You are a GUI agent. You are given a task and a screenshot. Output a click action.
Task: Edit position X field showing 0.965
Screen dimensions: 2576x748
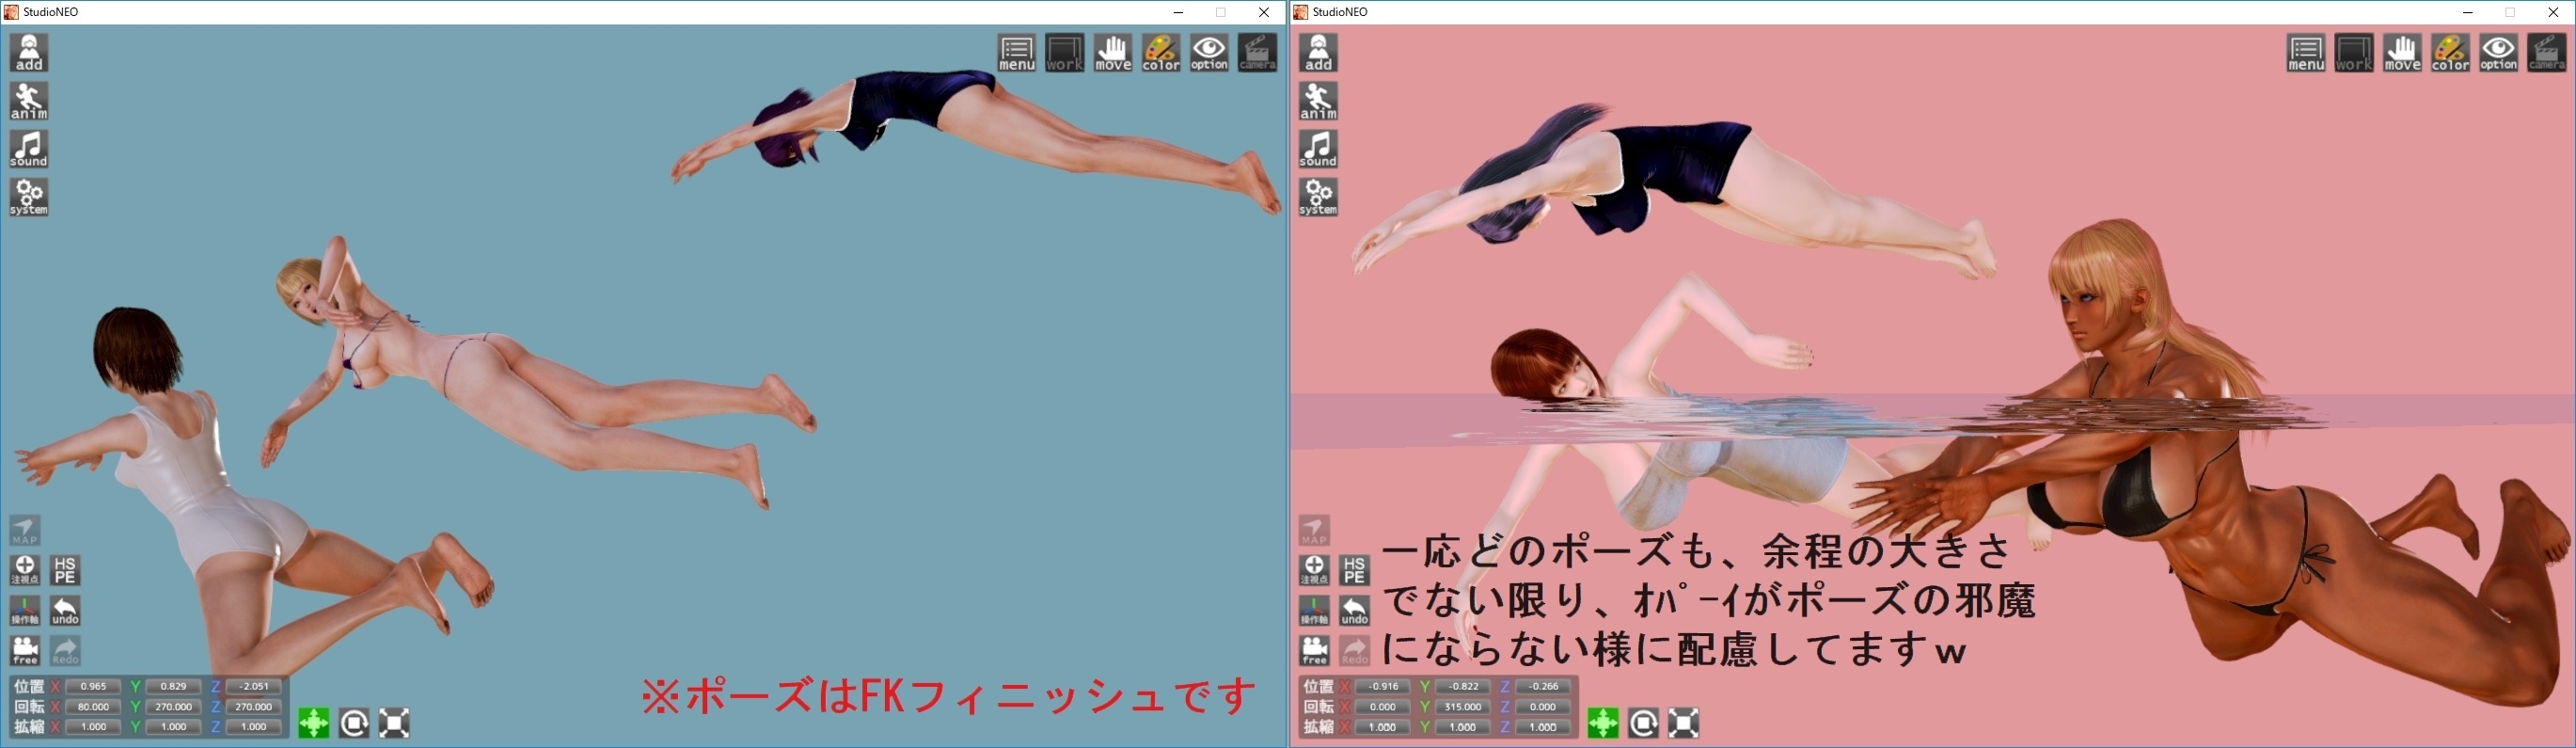tap(93, 686)
